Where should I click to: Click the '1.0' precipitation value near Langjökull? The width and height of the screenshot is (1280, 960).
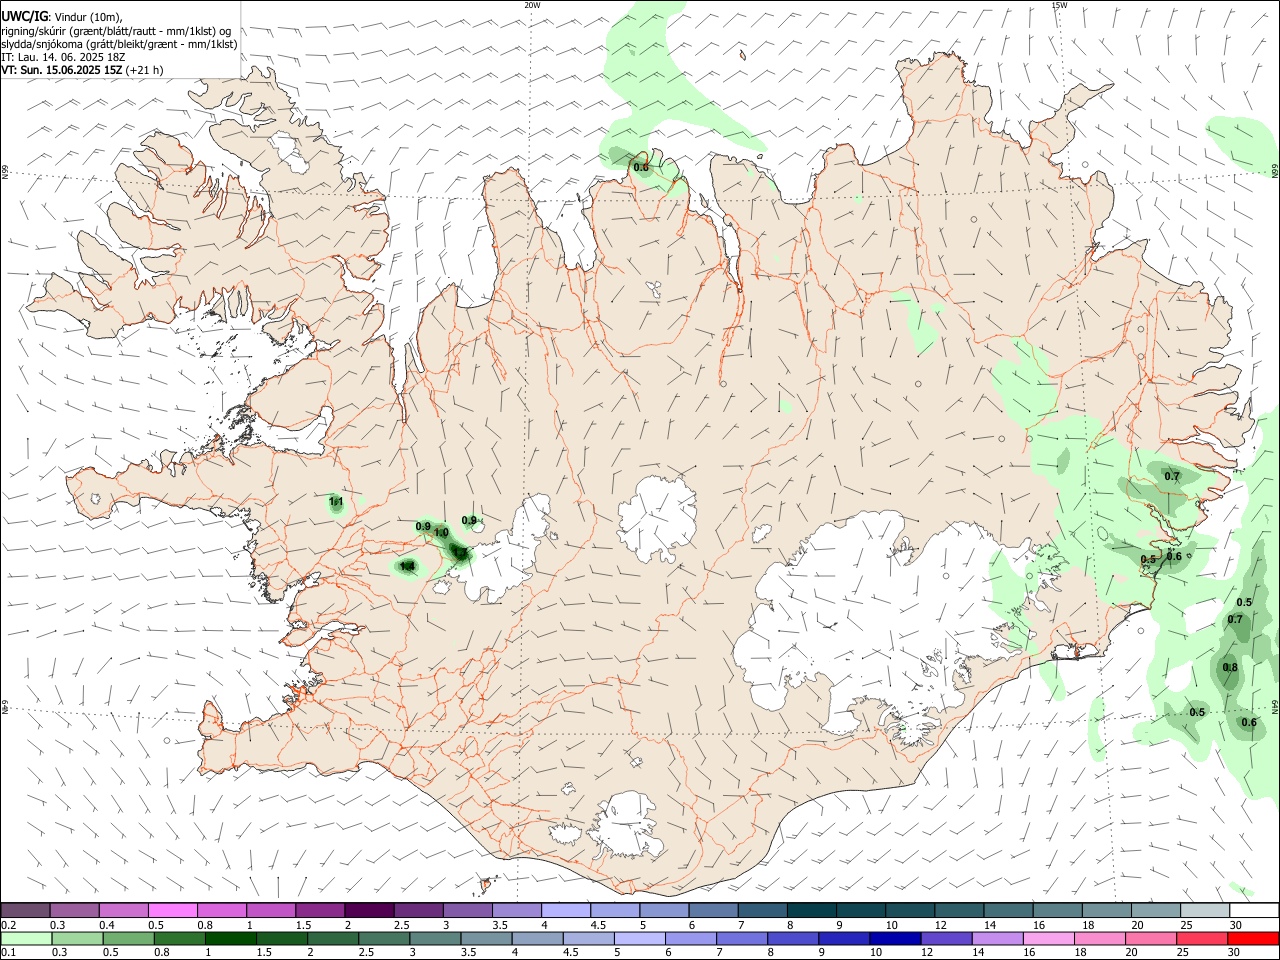point(441,533)
